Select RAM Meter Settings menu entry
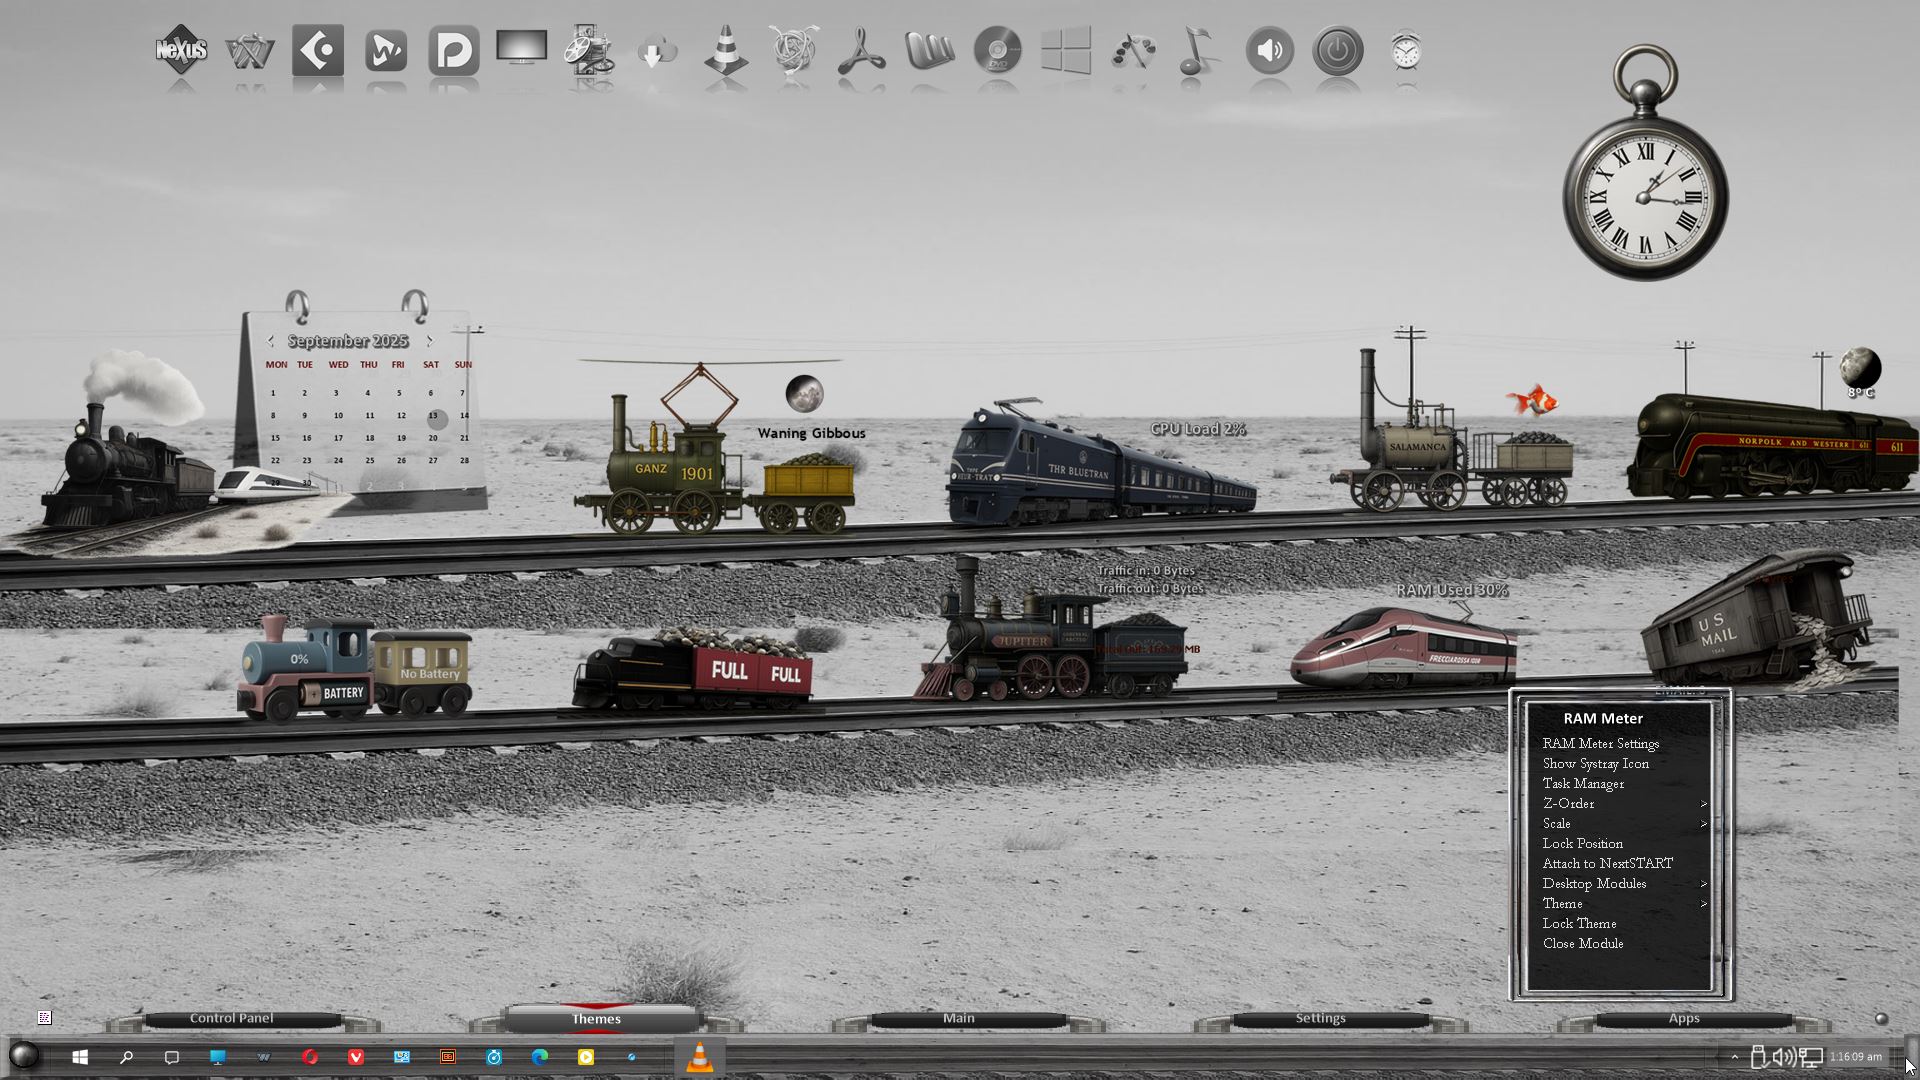This screenshot has height=1080, width=1920. click(x=1600, y=743)
